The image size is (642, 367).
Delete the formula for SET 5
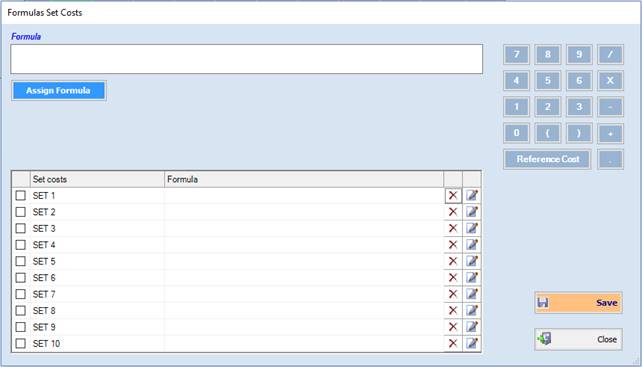(x=453, y=261)
